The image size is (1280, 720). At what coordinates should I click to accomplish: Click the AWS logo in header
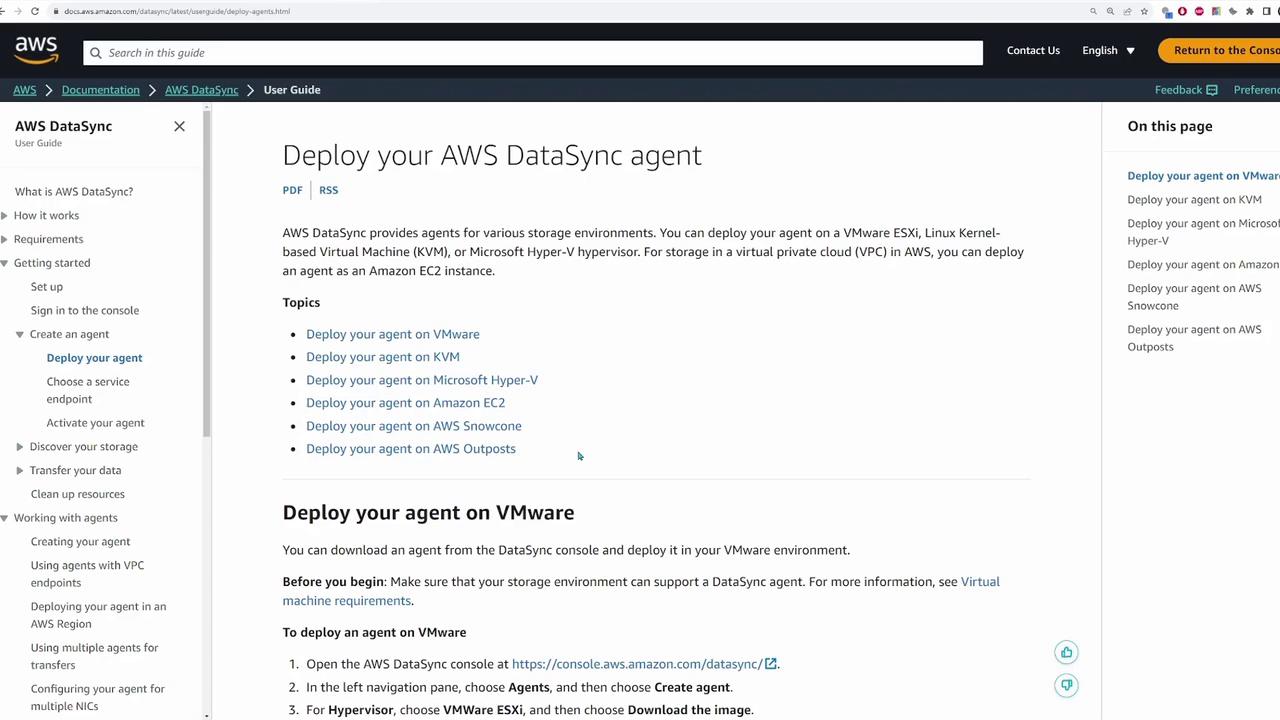coord(36,49)
